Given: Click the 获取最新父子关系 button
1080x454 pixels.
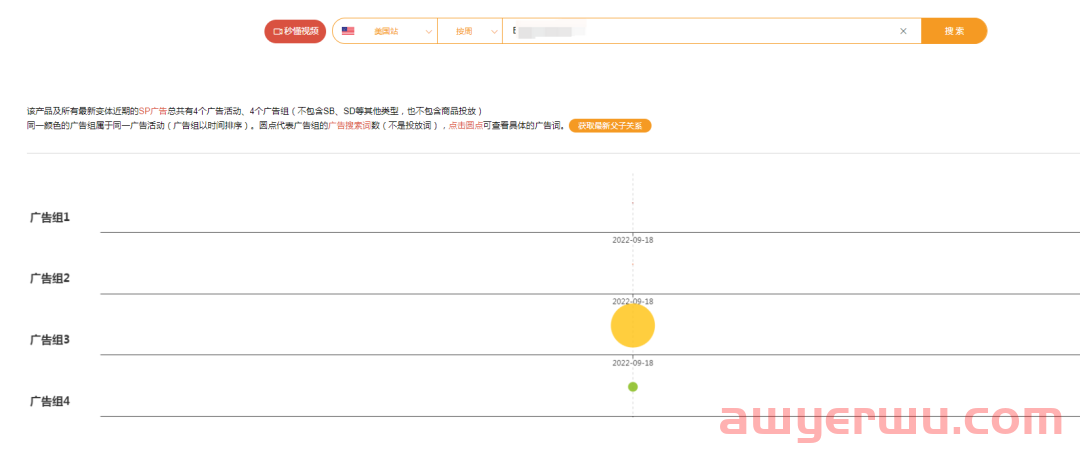Looking at the screenshot, I should click(x=610, y=126).
